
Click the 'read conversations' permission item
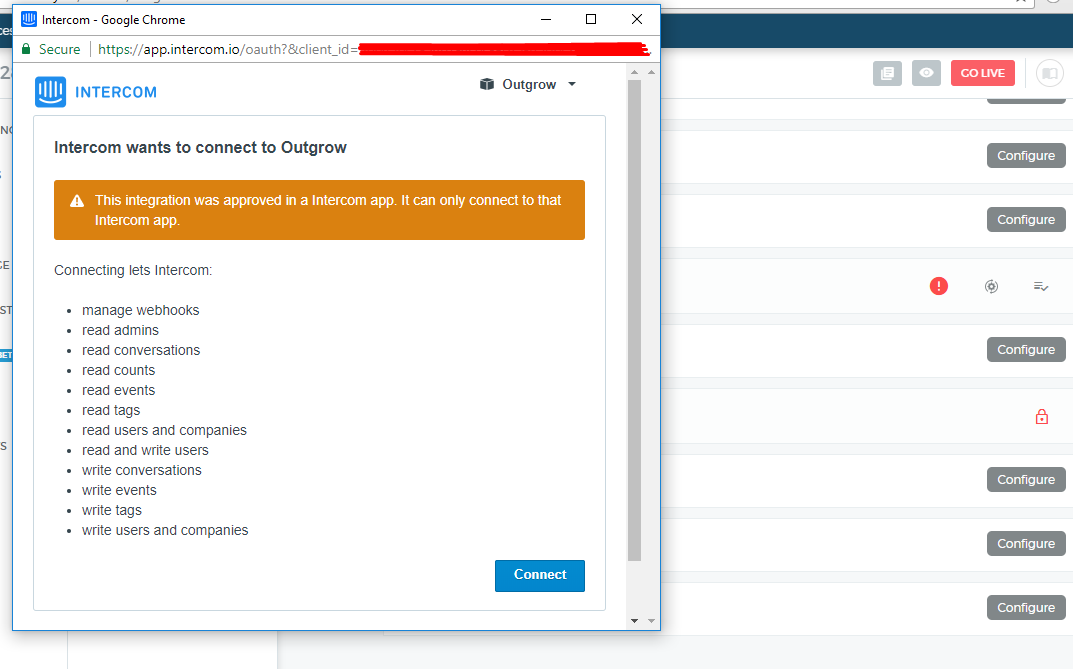click(x=141, y=350)
